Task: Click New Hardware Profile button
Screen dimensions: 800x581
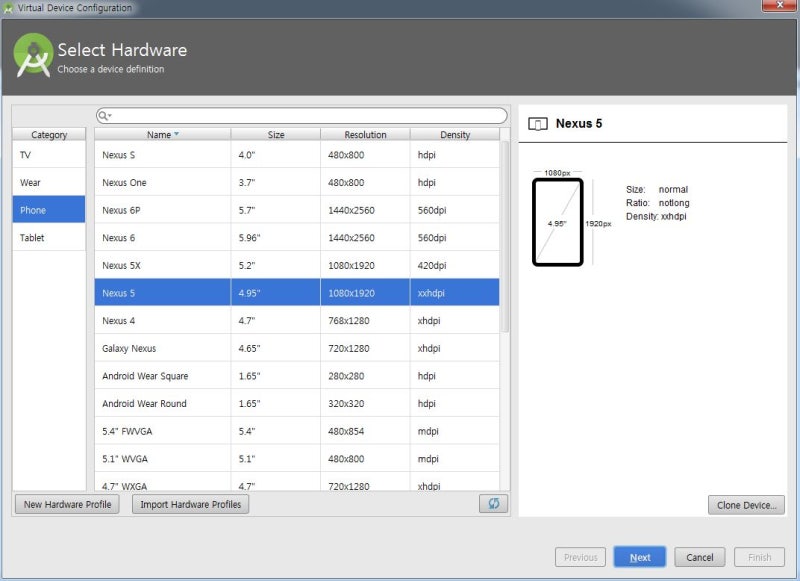Action: [x=67, y=504]
